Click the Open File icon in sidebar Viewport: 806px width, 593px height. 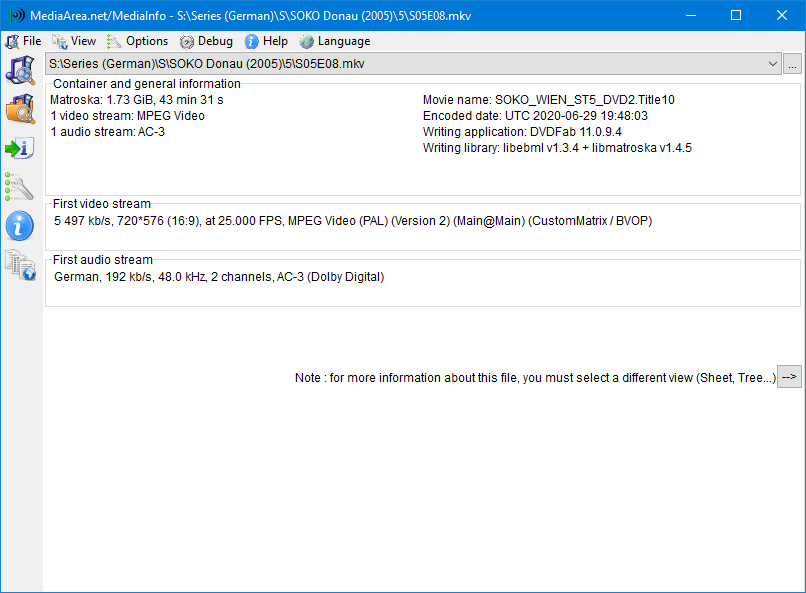[21, 70]
